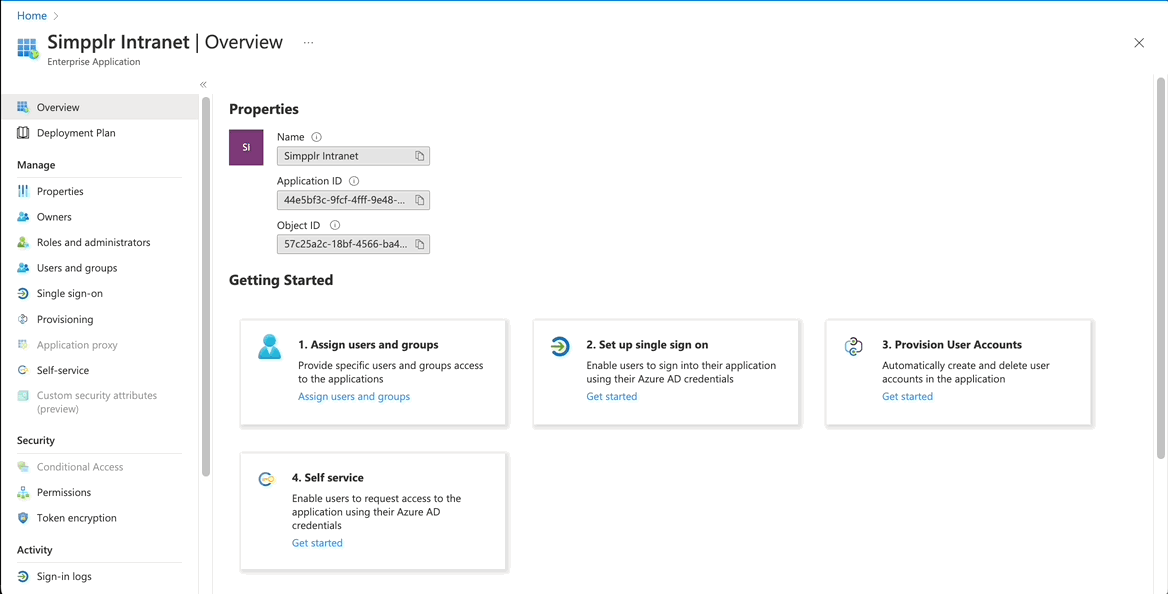The width and height of the screenshot is (1168, 594).
Task: Click the info icon beside Application ID
Action: pyautogui.click(x=354, y=181)
